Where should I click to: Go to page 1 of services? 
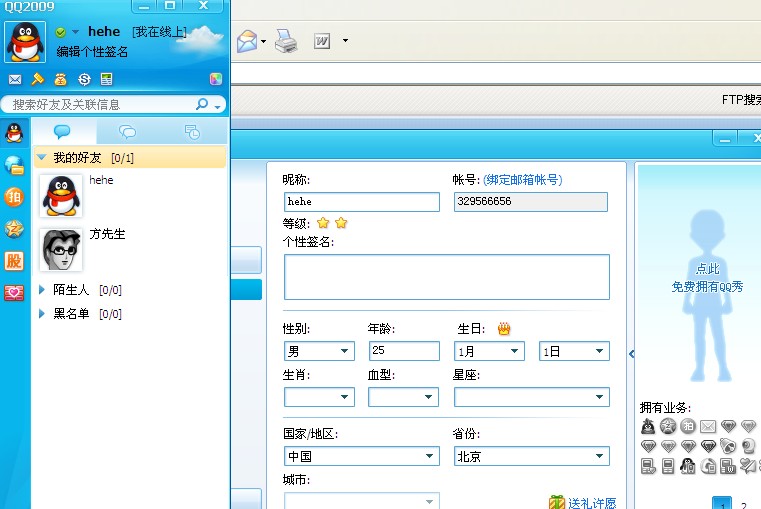click(x=721, y=504)
